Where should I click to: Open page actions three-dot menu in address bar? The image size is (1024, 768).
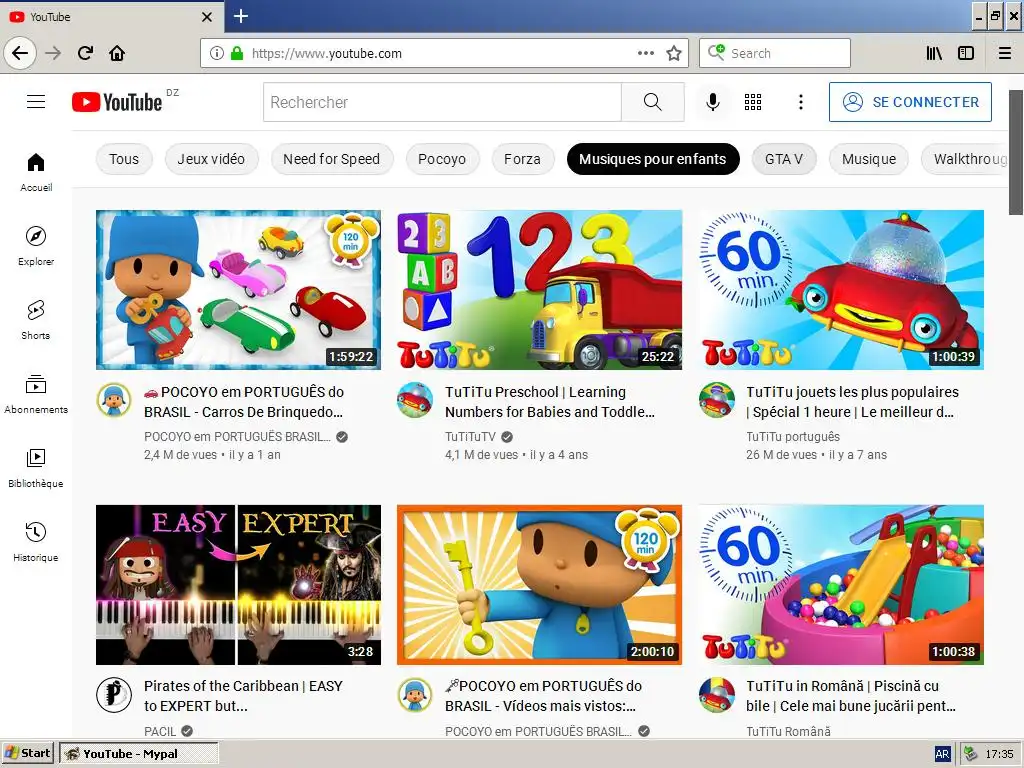tap(646, 53)
